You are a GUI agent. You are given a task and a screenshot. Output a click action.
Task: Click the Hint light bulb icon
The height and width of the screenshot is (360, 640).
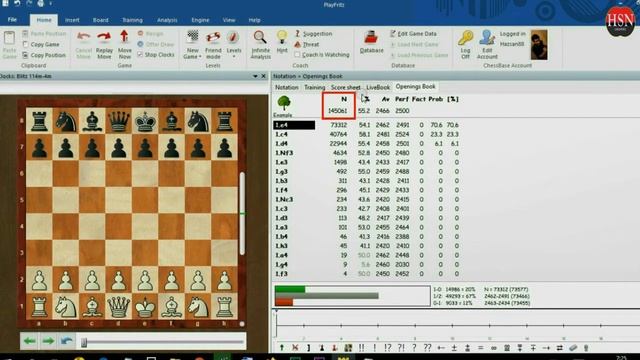click(282, 38)
